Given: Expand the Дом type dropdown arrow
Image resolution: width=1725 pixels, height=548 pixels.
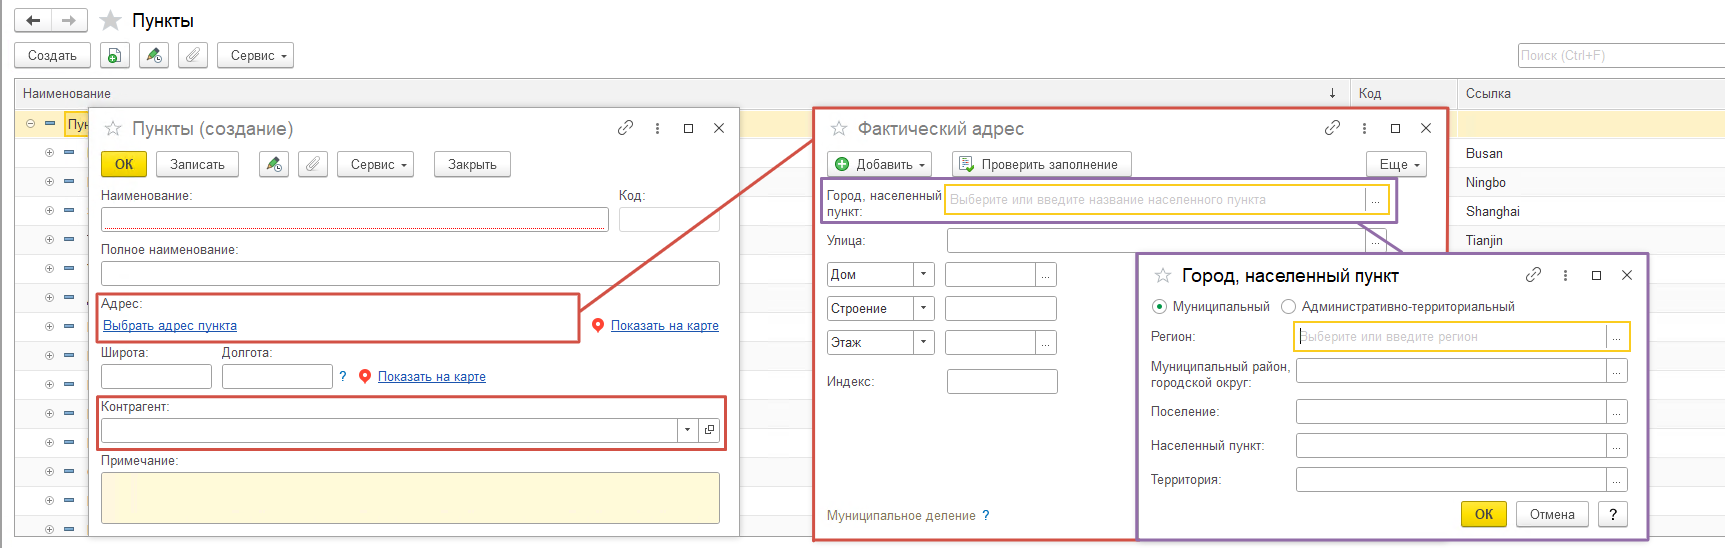Looking at the screenshot, I should point(924,274).
